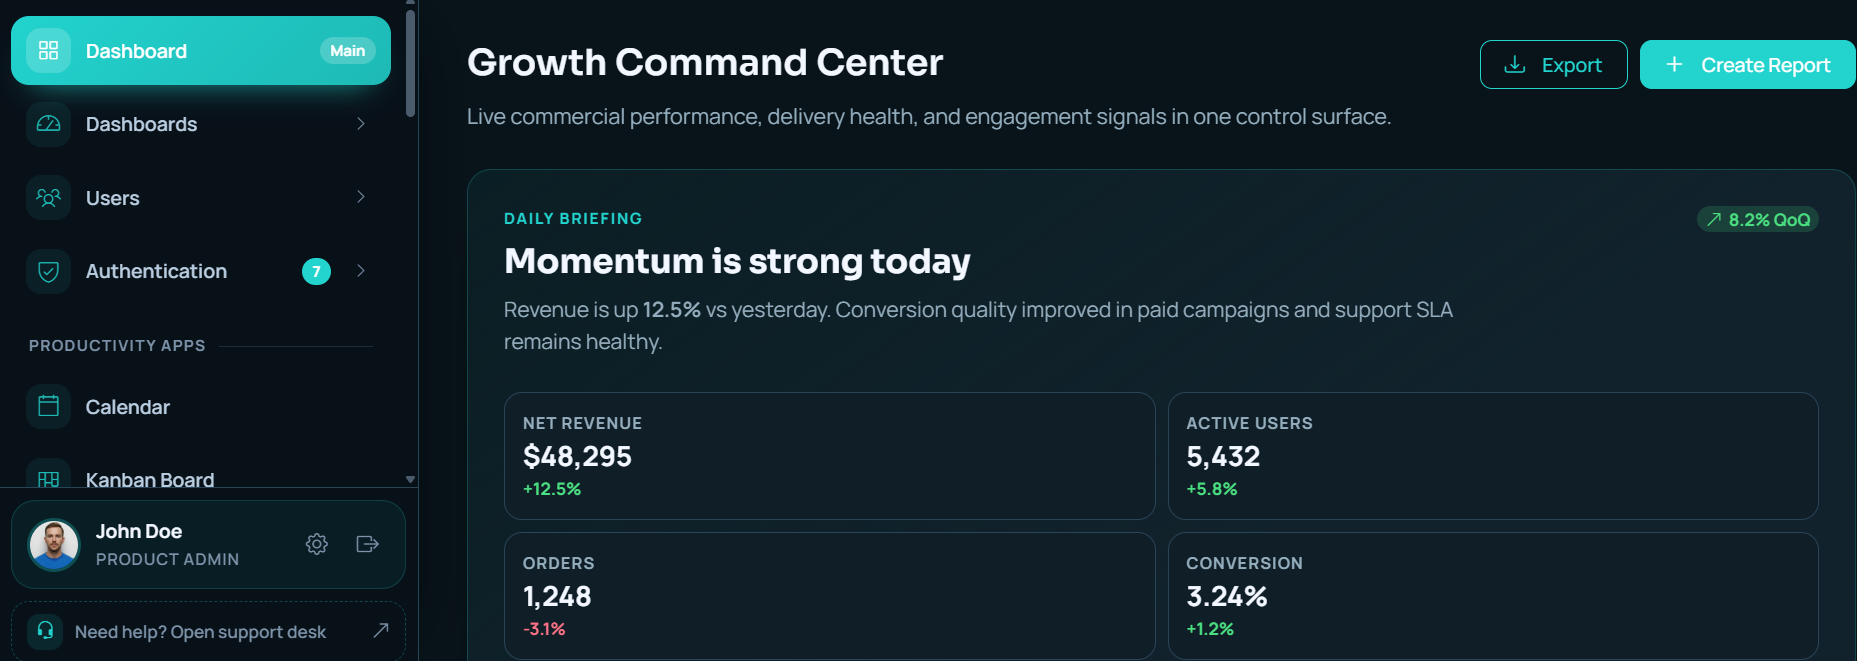
Task: Open settings via the gear icon
Action: 317,544
